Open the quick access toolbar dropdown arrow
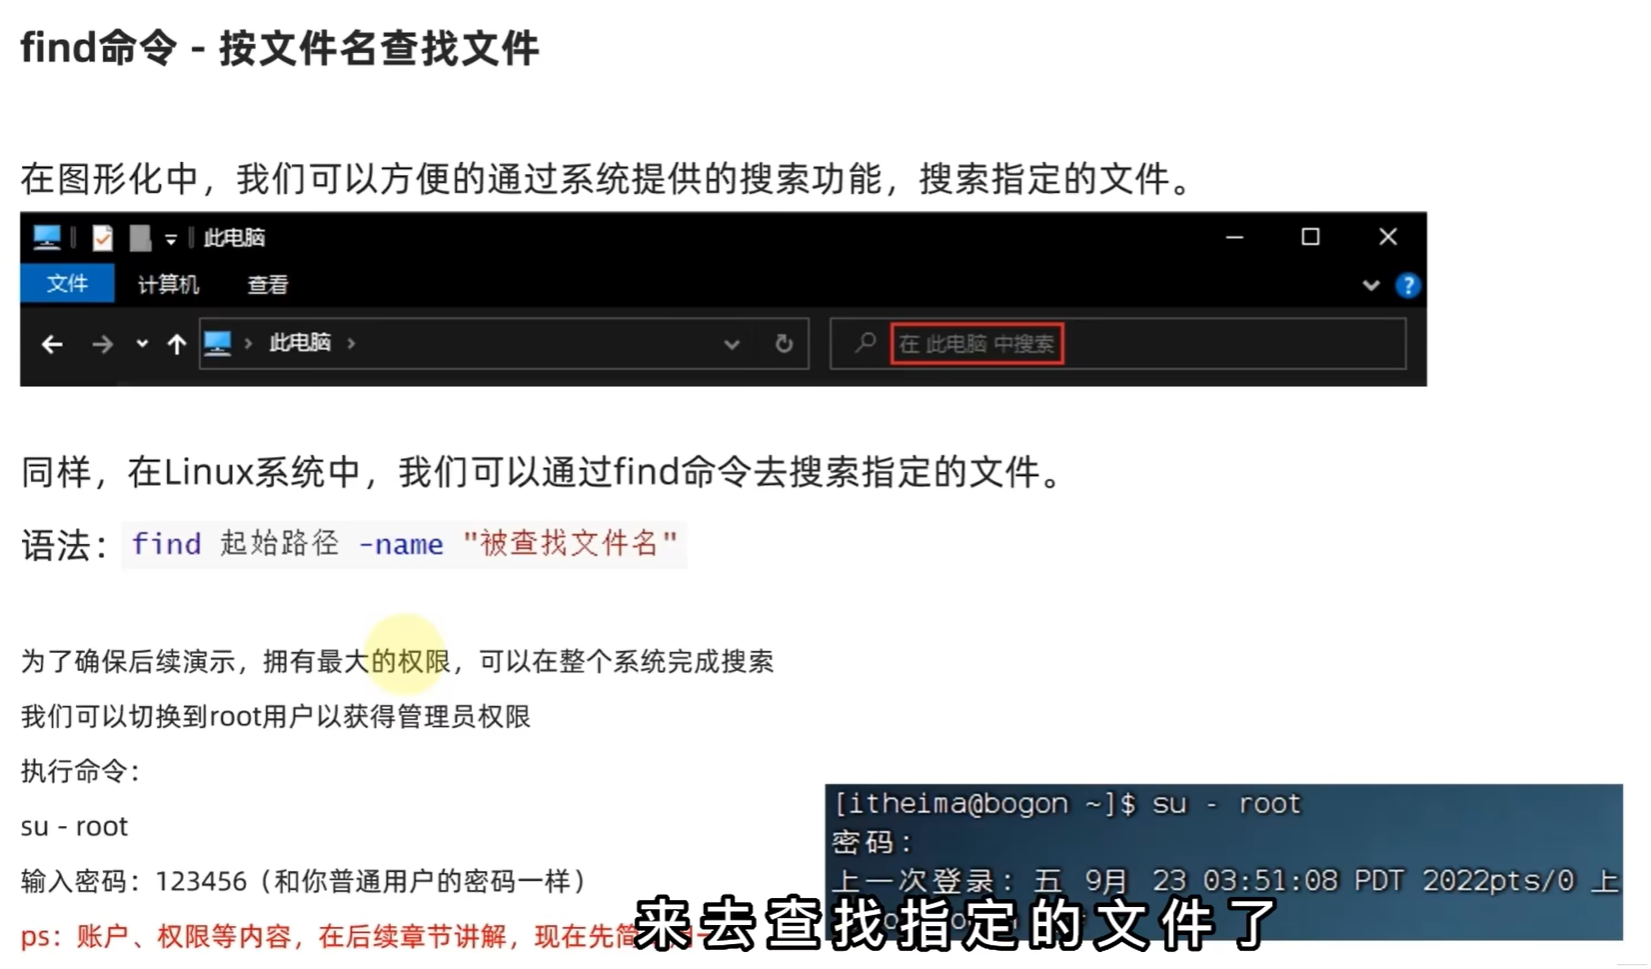1651x969 pixels. point(171,239)
